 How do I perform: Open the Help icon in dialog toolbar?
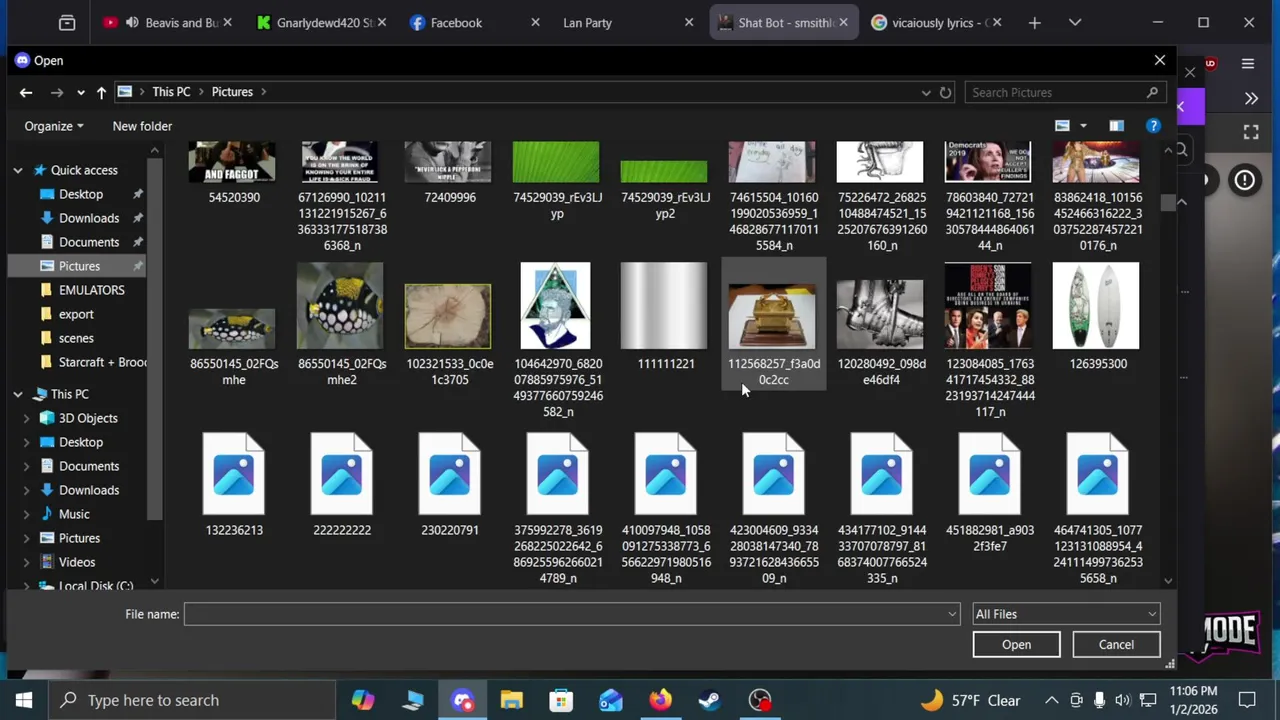coord(1153,126)
